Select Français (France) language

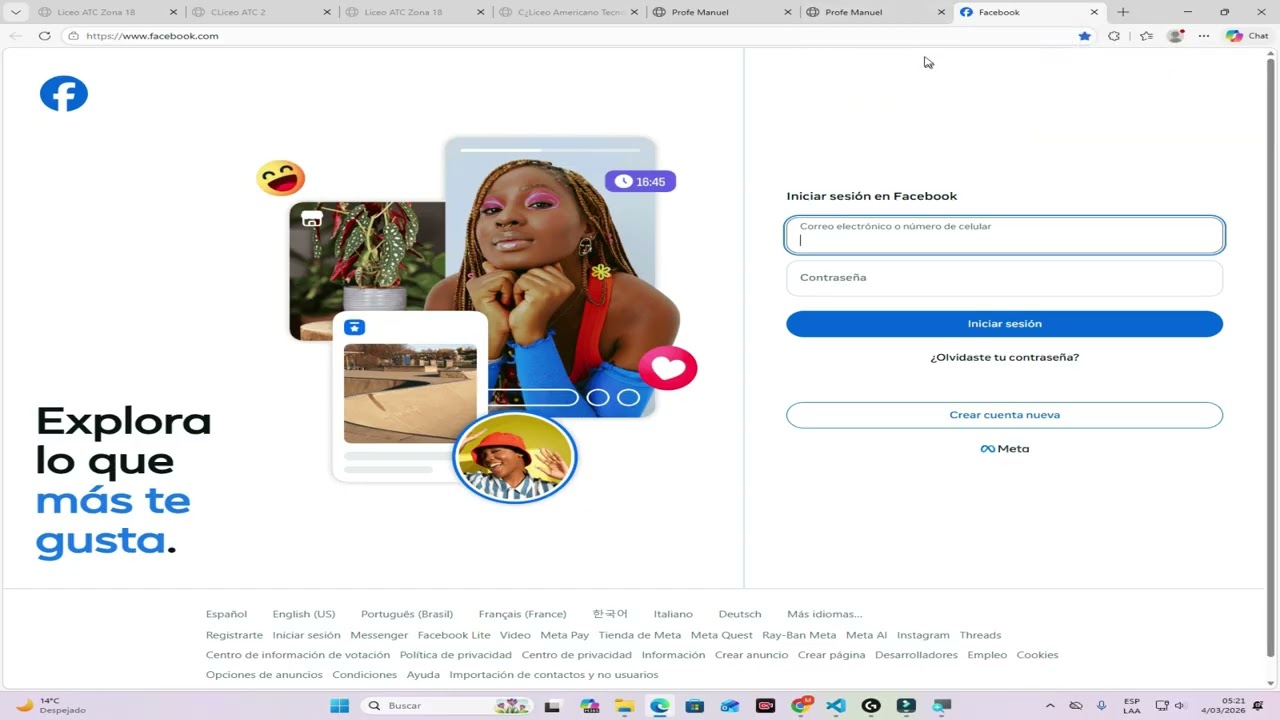pyautogui.click(x=522, y=614)
